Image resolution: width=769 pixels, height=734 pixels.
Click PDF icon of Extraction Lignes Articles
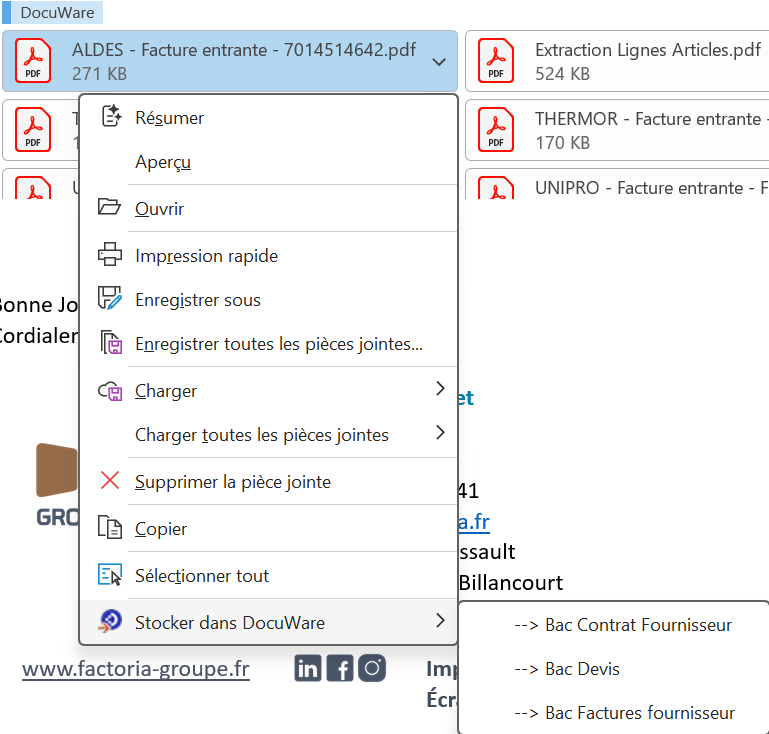(496, 60)
